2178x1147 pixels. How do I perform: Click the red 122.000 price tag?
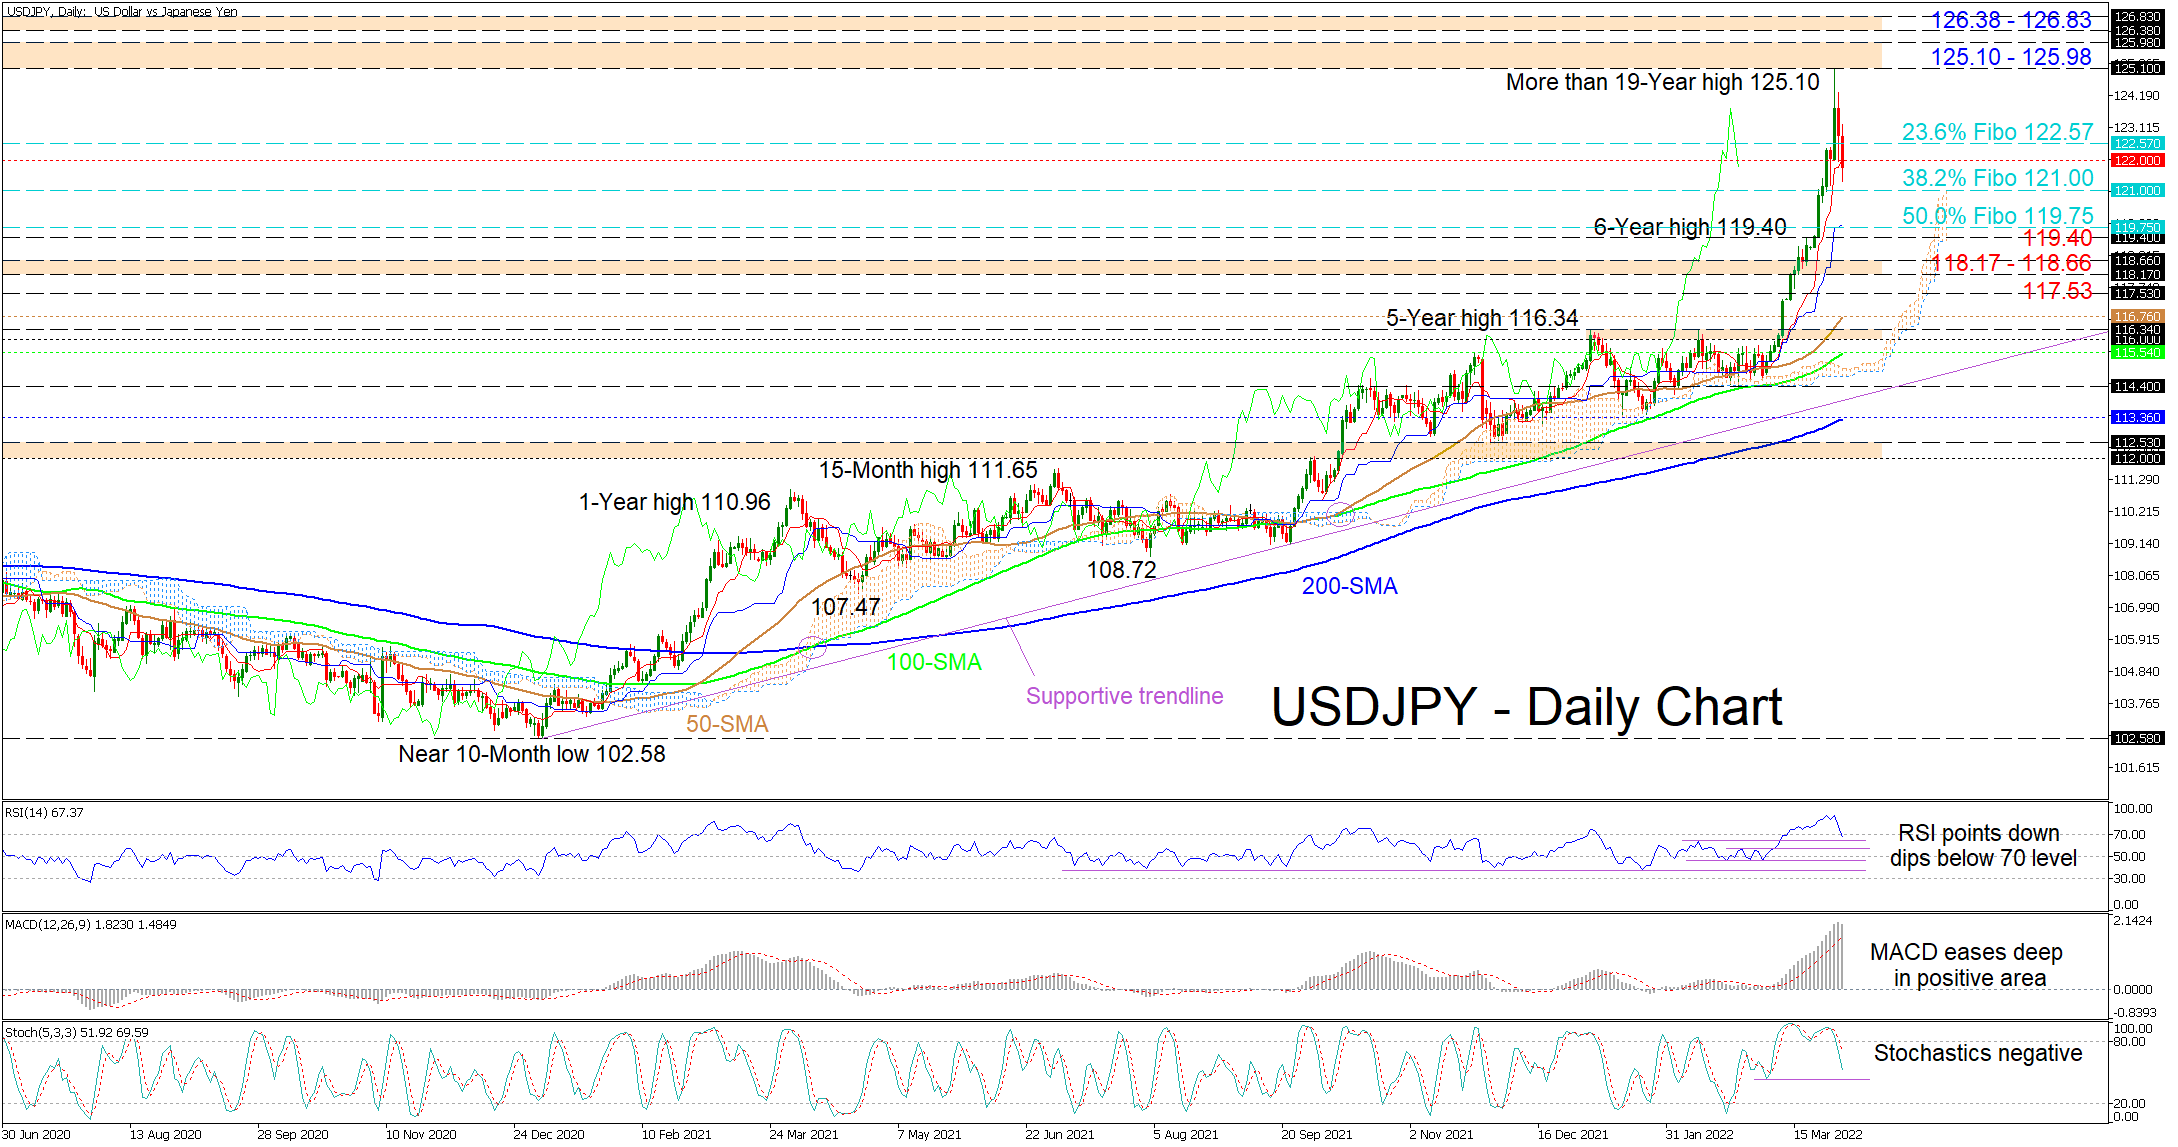point(2137,160)
